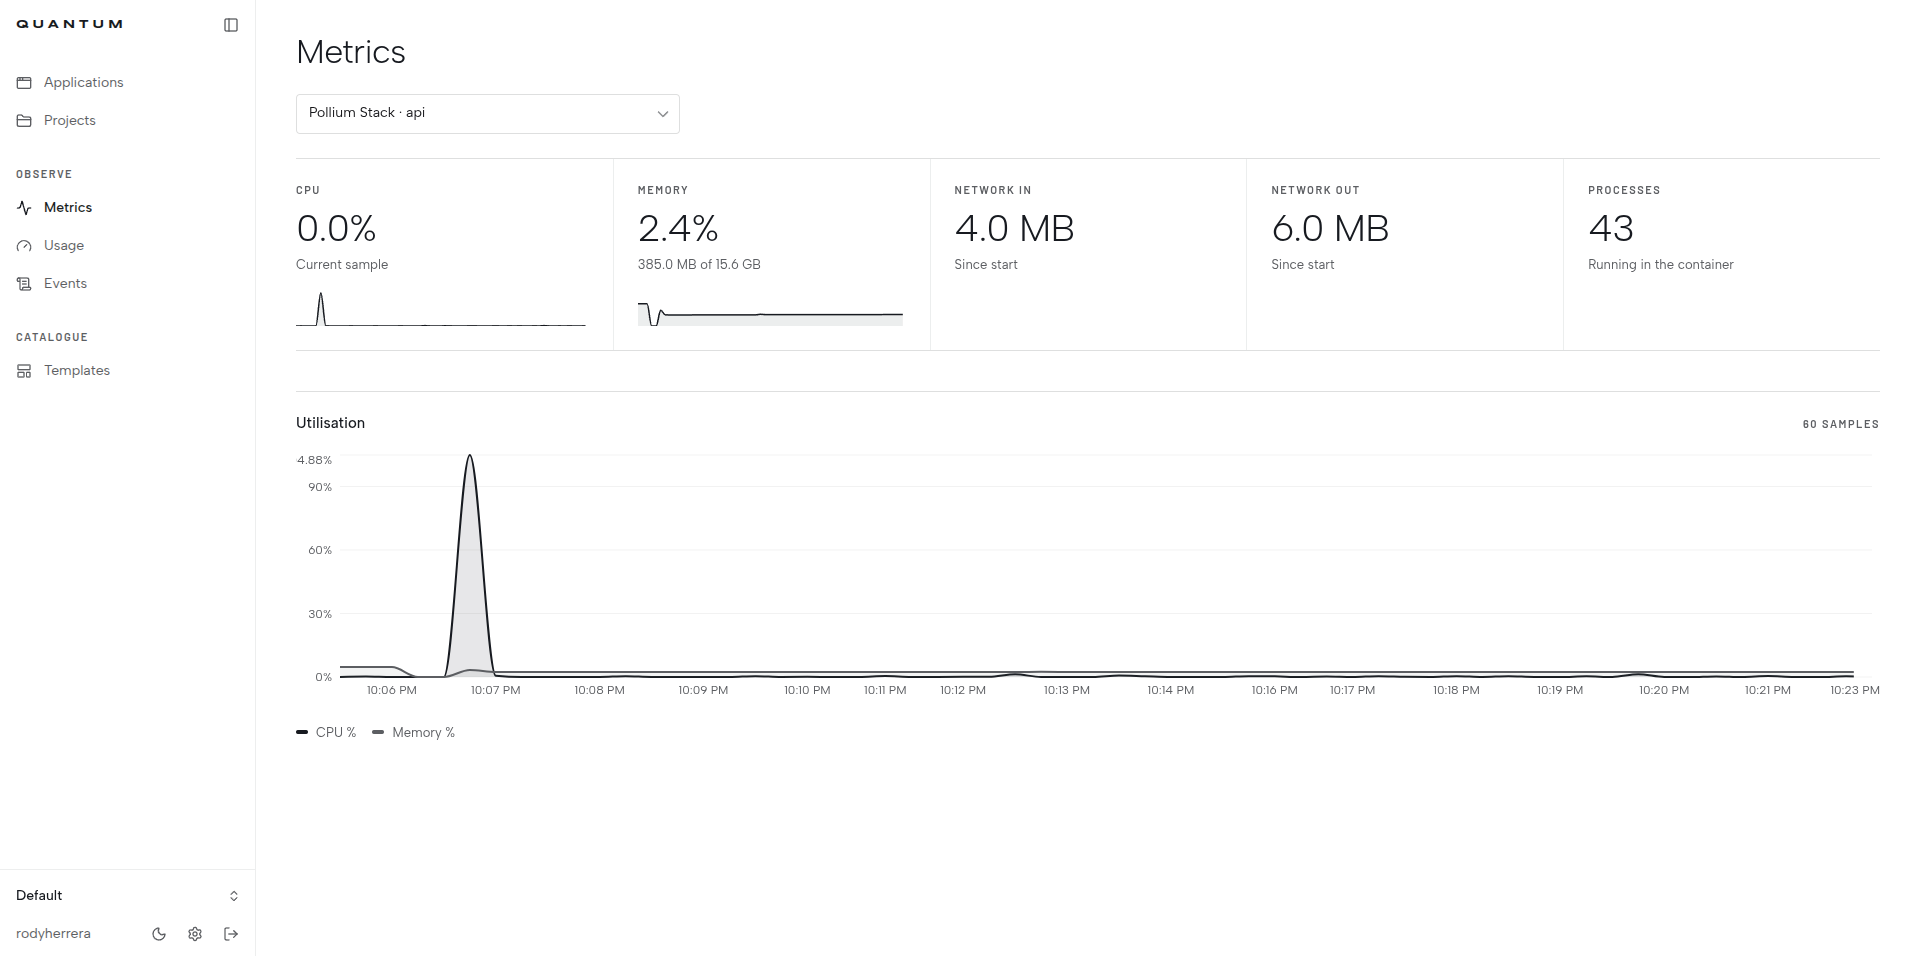1920x956 pixels.
Task: Click the Events log icon
Action: click(24, 284)
